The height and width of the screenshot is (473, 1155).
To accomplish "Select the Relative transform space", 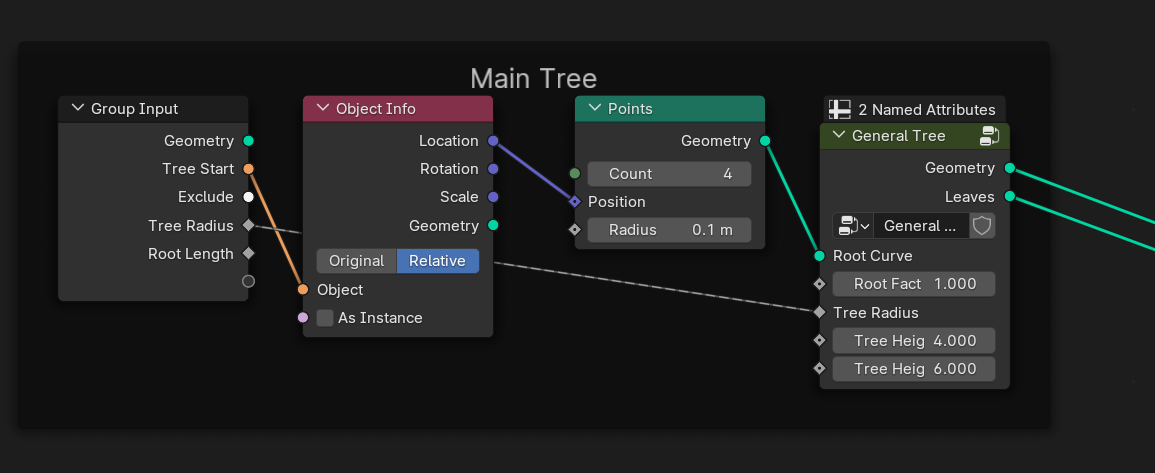I will [x=438, y=261].
